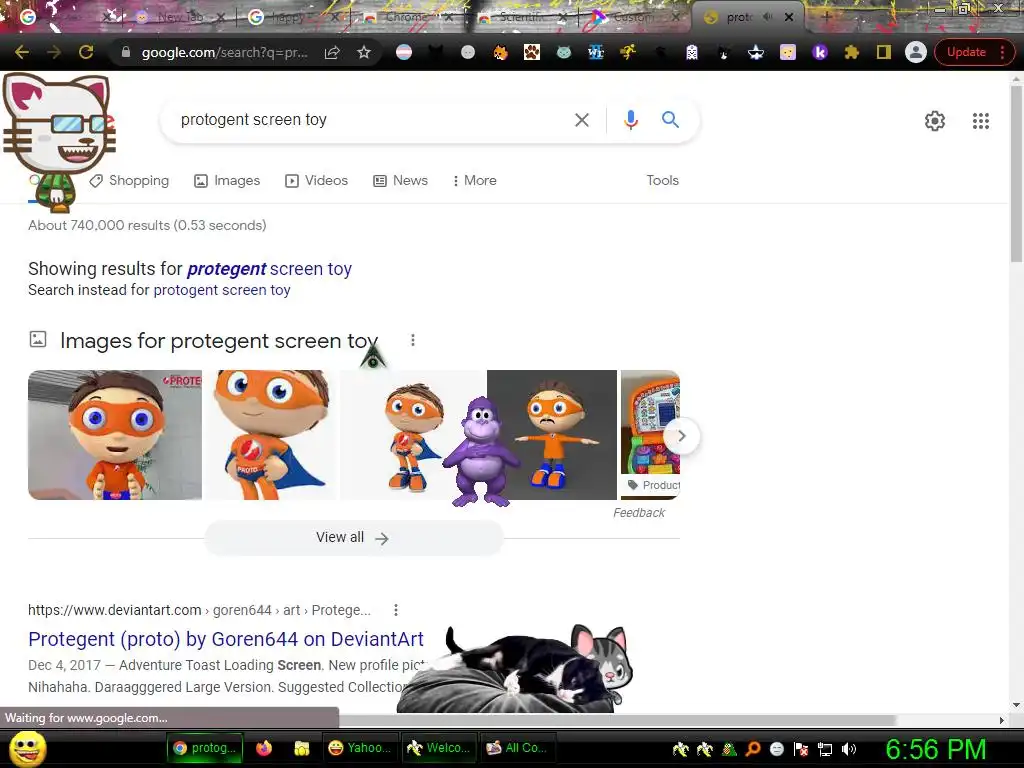Click the Feedback link under images
1024x768 pixels.
(639, 513)
